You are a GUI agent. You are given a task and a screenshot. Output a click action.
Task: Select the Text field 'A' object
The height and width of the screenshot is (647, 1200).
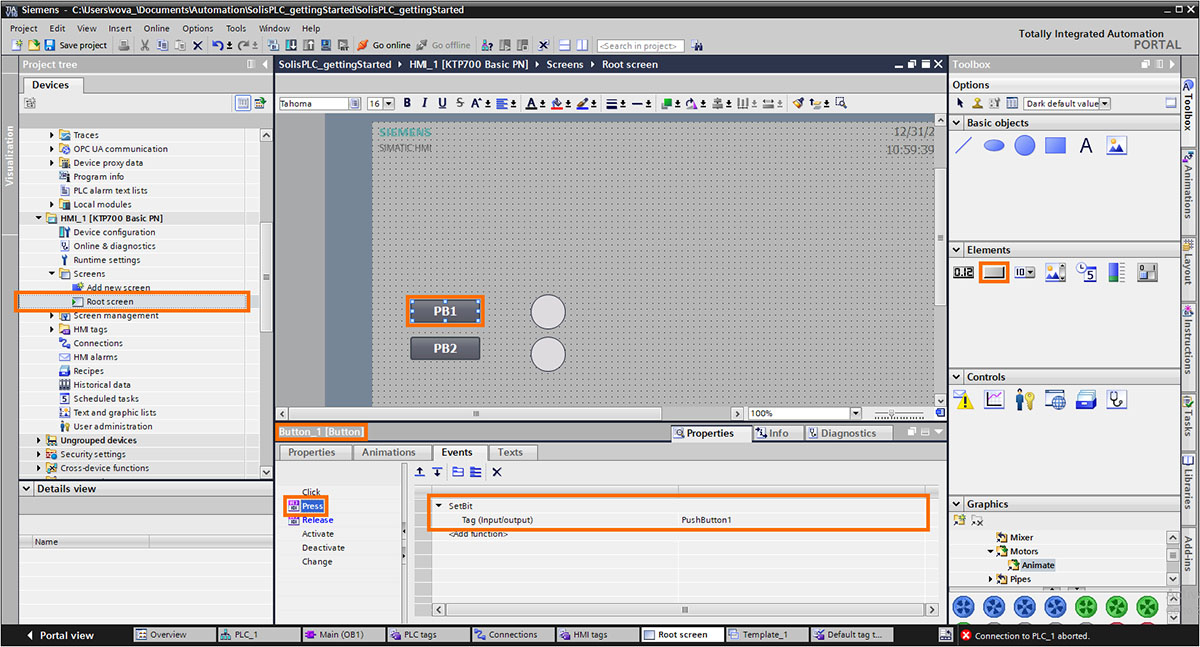click(x=1086, y=146)
